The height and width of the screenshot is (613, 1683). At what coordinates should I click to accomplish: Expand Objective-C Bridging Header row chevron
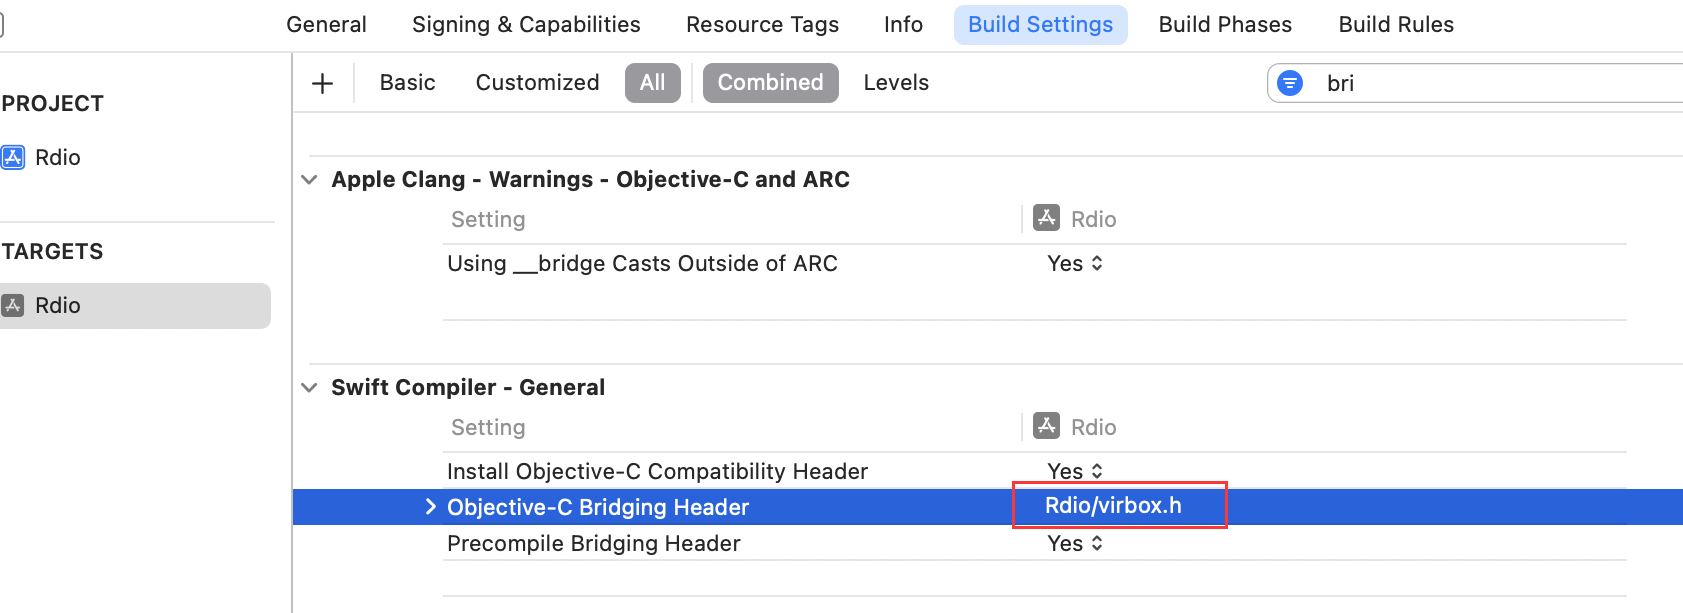coord(430,507)
